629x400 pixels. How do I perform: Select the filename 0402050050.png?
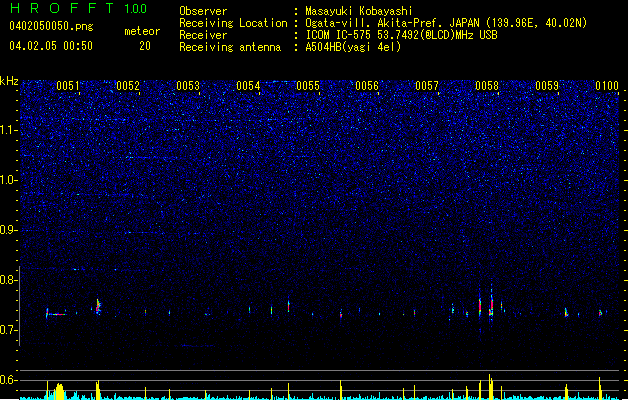51,26
